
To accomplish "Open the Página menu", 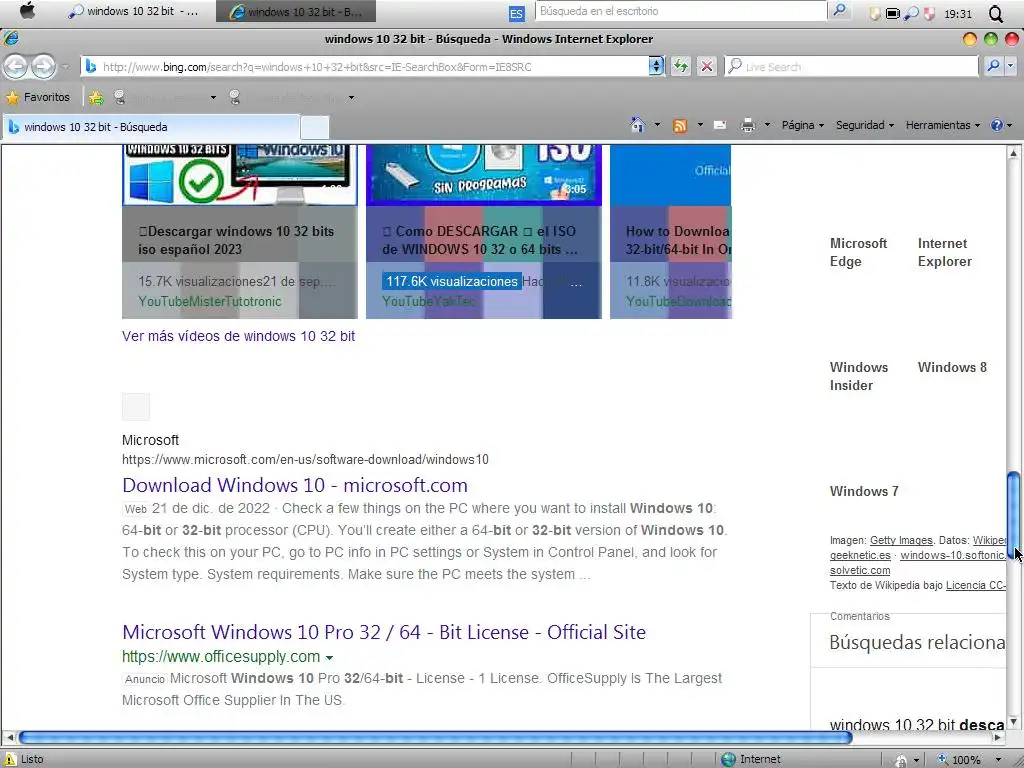I will click(x=803, y=125).
